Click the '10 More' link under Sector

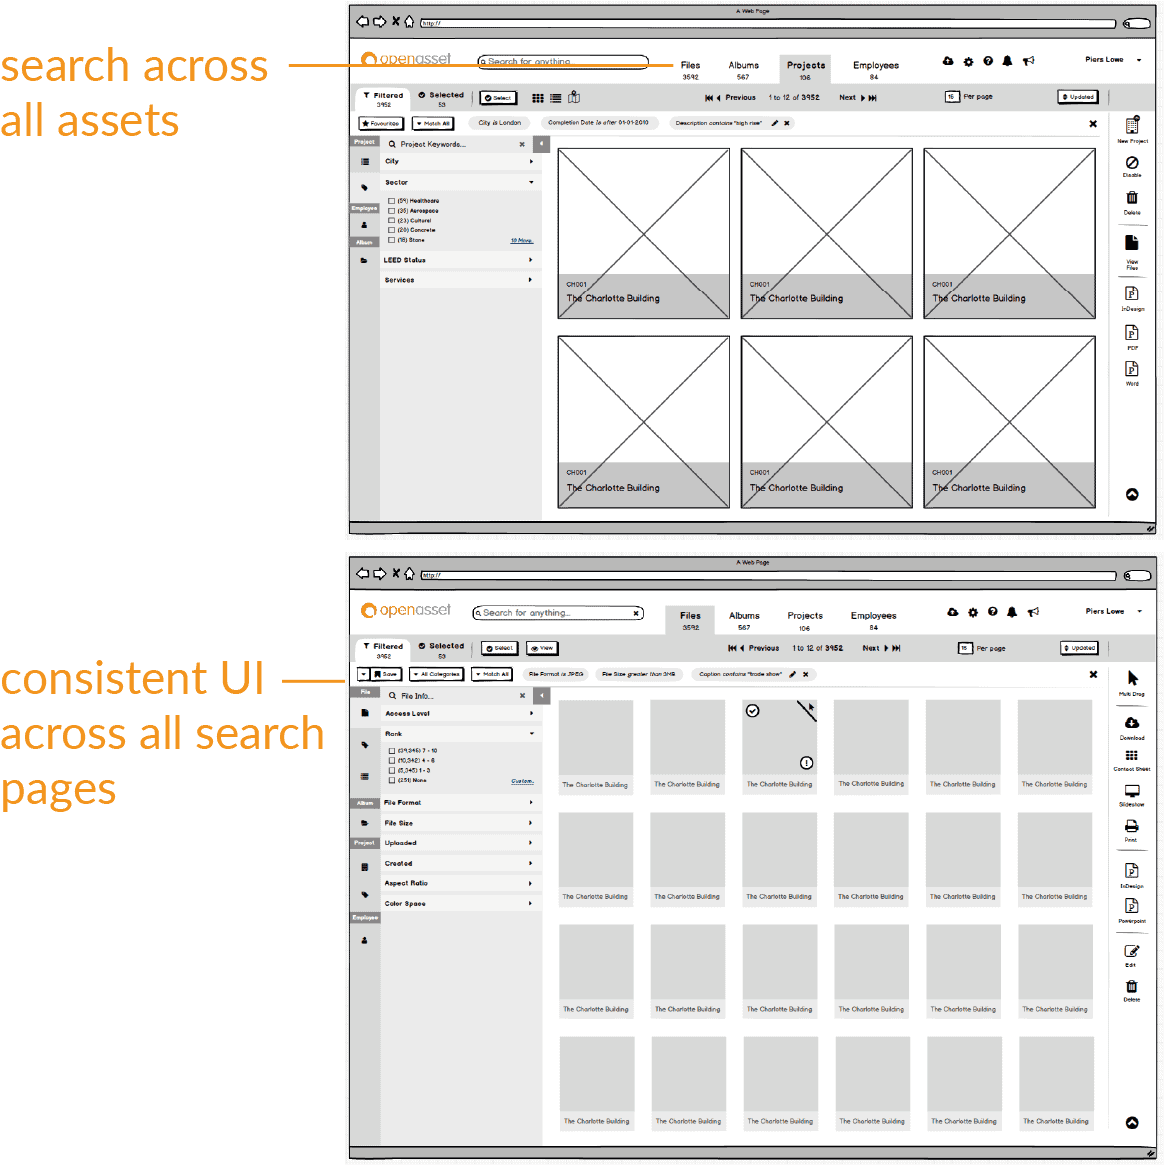point(521,240)
